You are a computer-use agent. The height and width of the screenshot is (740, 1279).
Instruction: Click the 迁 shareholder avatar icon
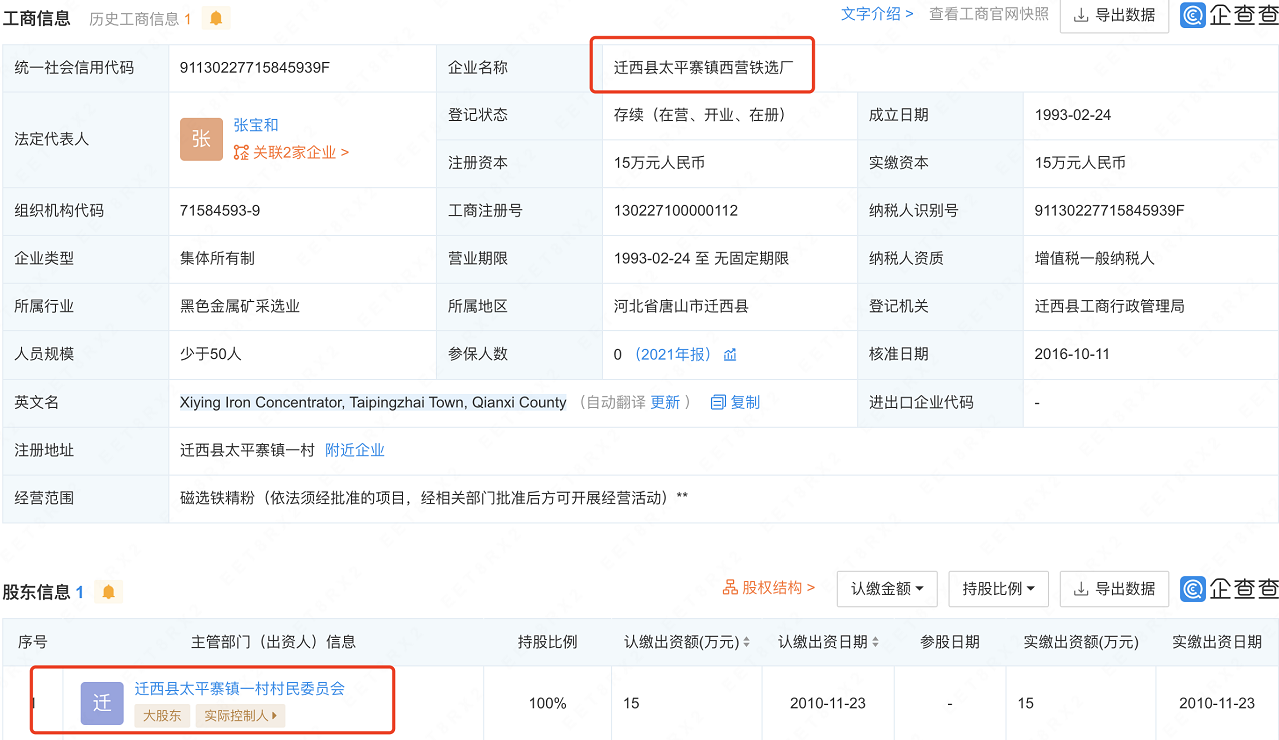(x=101, y=703)
